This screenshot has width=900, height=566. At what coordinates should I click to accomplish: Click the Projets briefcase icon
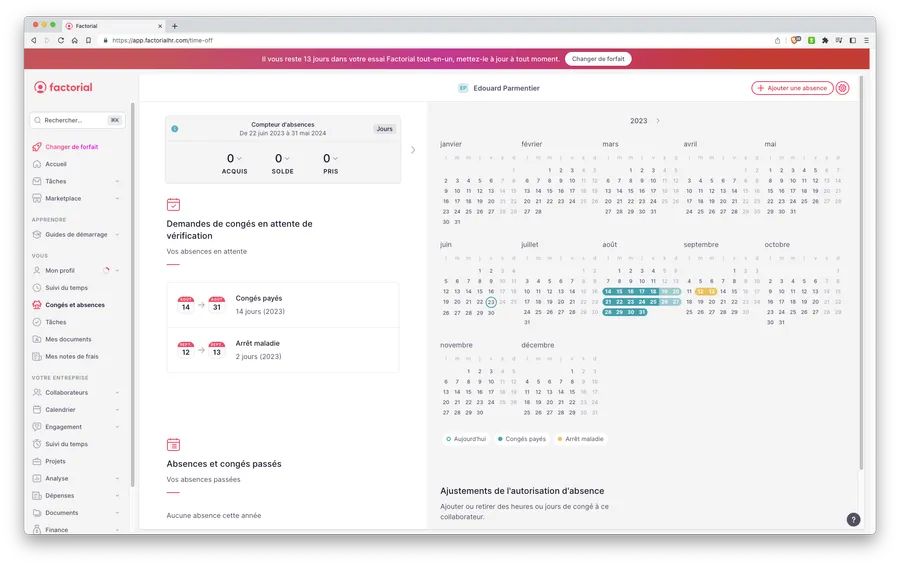[x=37, y=462]
